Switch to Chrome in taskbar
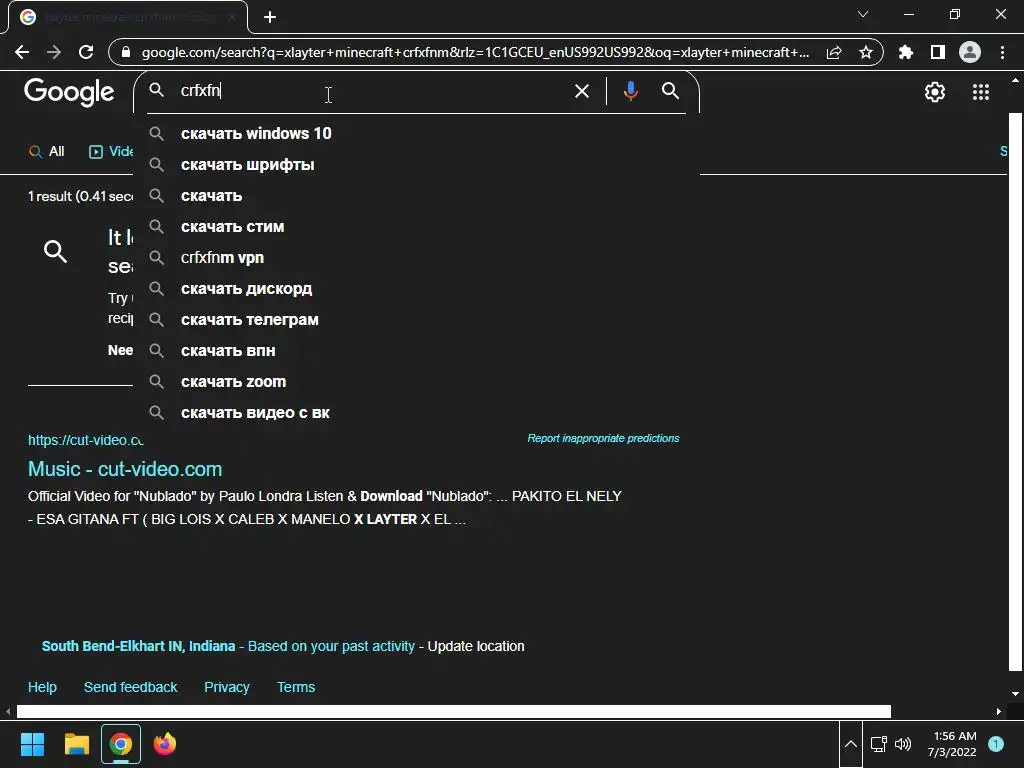This screenshot has width=1024, height=768. point(121,744)
